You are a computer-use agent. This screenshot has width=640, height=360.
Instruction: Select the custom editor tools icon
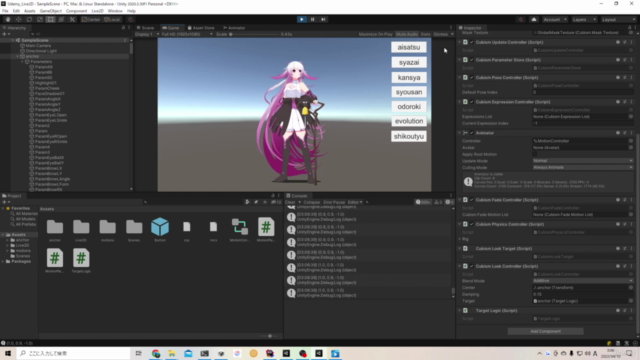coord(72,19)
